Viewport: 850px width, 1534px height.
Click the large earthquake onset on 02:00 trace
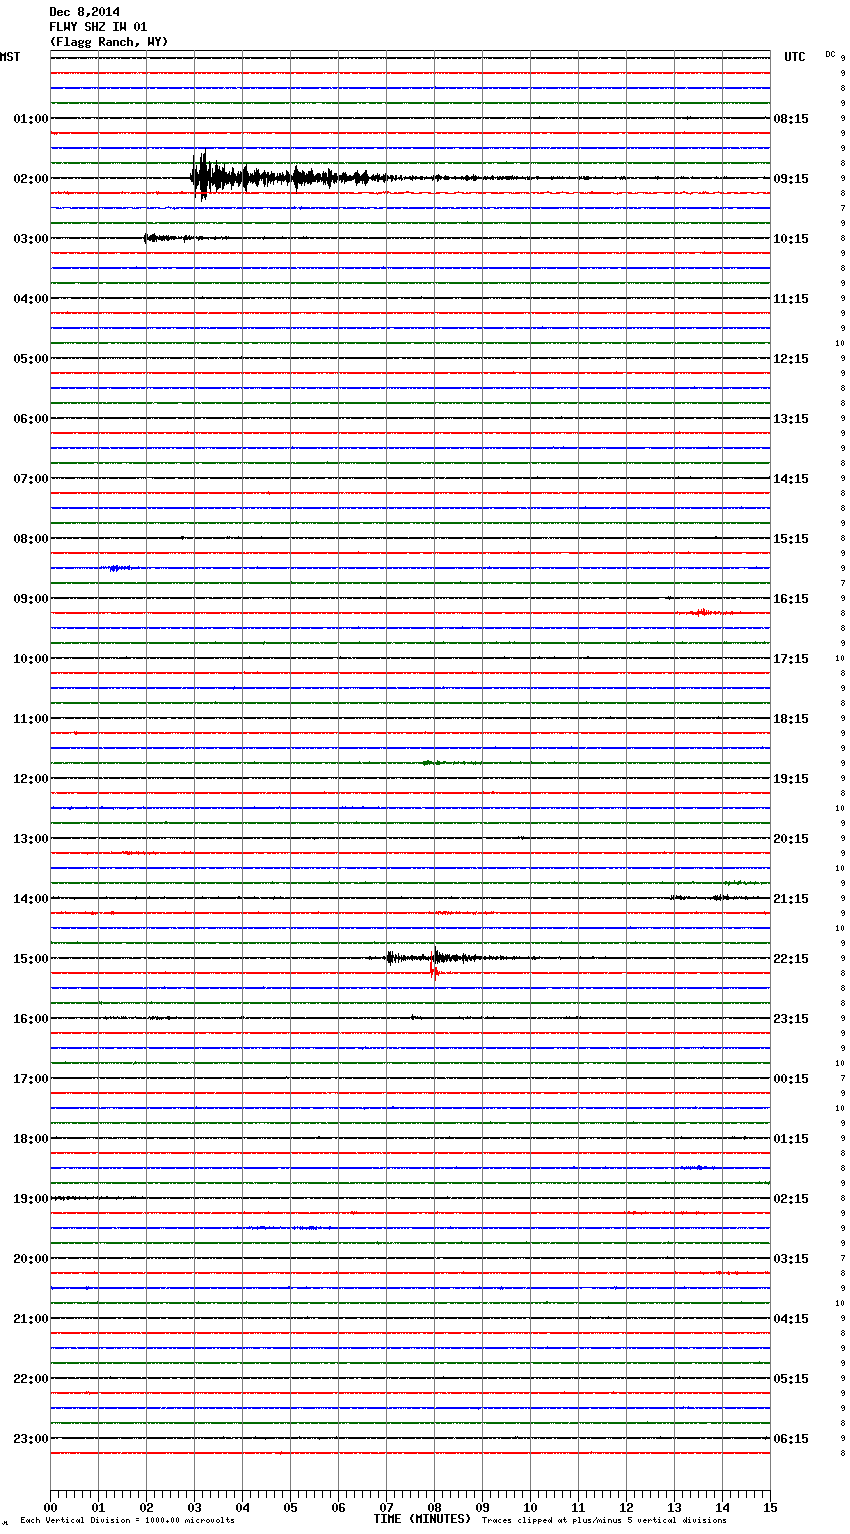click(202, 177)
